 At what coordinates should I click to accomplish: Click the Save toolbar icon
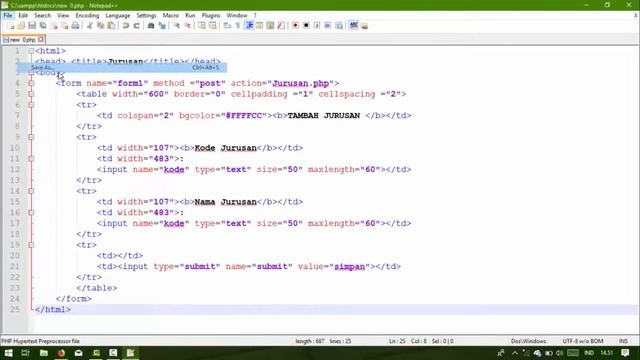[32, 26]
